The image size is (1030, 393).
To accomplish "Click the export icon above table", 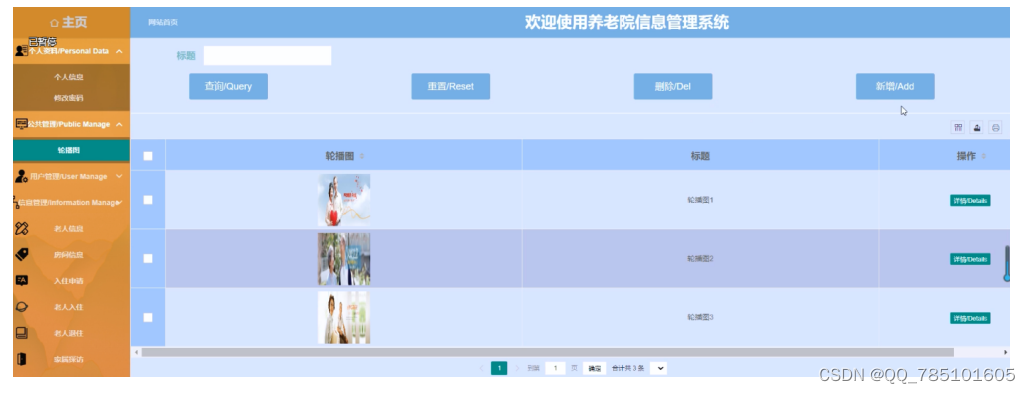I will [977, 127].
